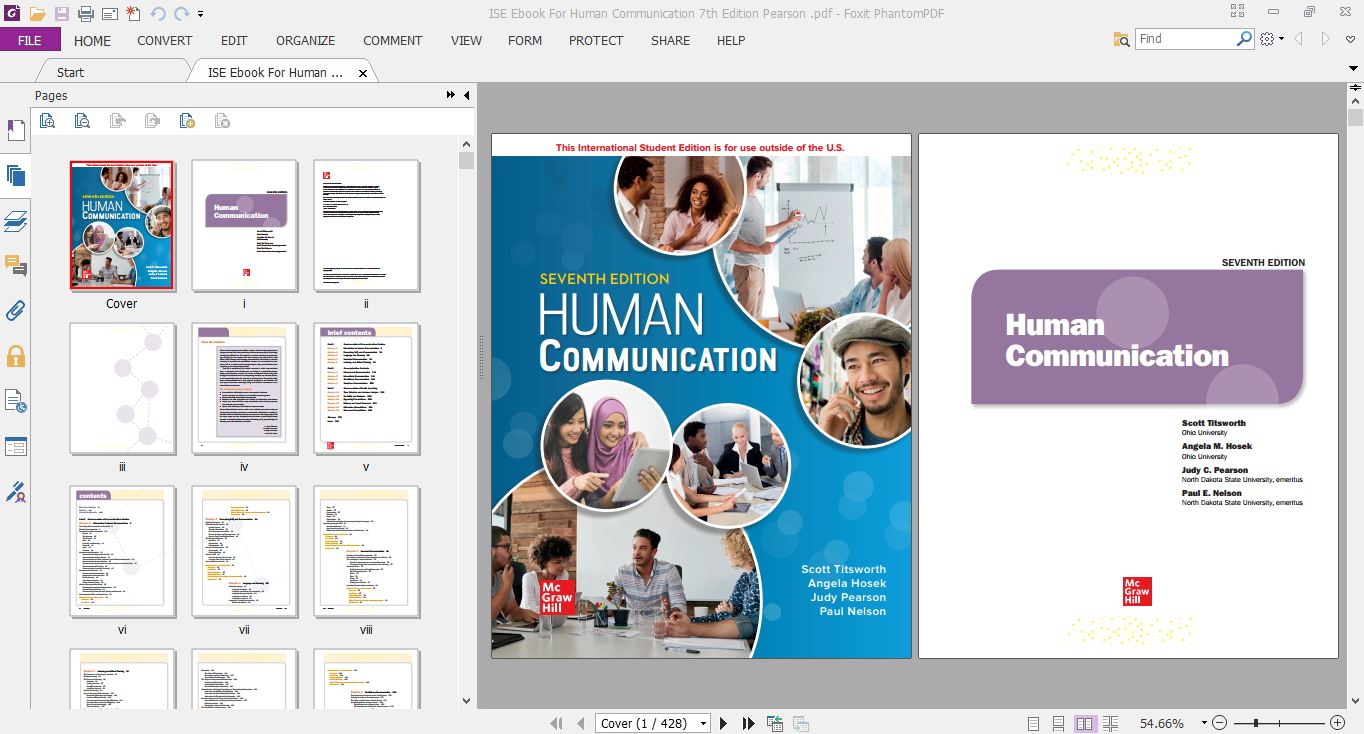This screenshot has height=734, width=1364.
Task: Switch to the CONVERT ribbon tab
Action: coord(165,40)
